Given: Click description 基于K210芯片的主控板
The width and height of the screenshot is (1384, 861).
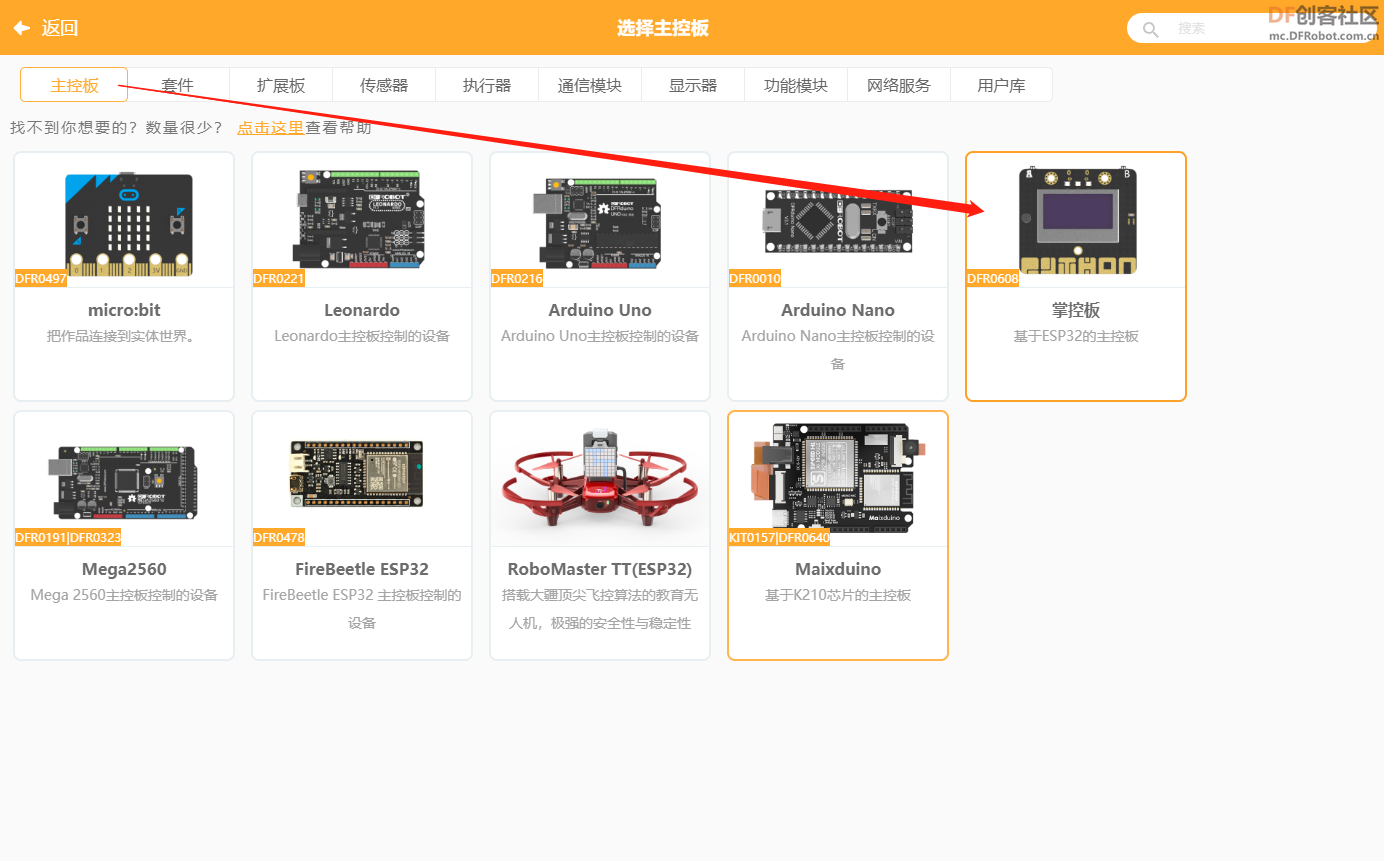Looking at the screenshot, I should pyautogui.click(x=838, y=595).
